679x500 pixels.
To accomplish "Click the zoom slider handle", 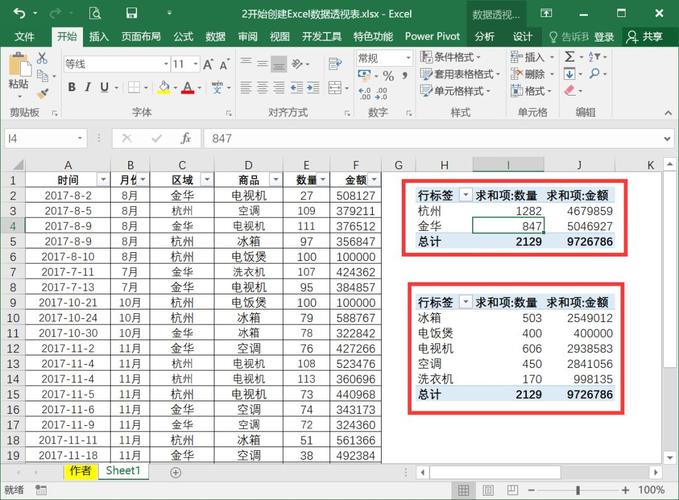I will click(578, 490).
